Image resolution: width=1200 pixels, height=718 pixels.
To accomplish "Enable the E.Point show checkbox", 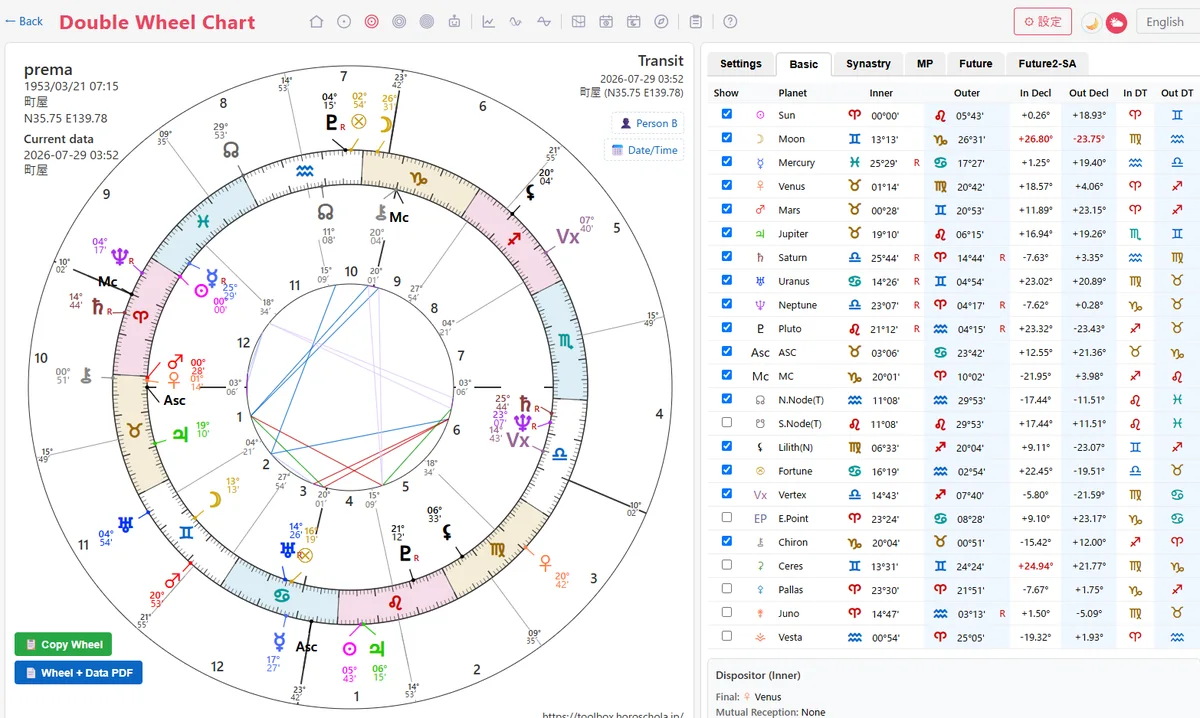I will 727,518.
